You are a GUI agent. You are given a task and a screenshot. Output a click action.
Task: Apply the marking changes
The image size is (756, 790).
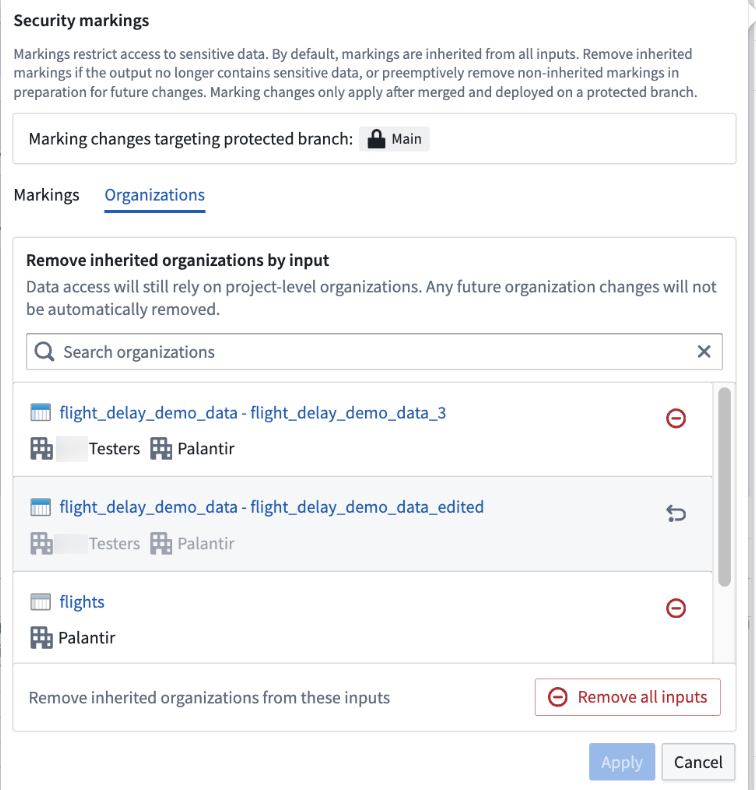click(x=622, y=762)
